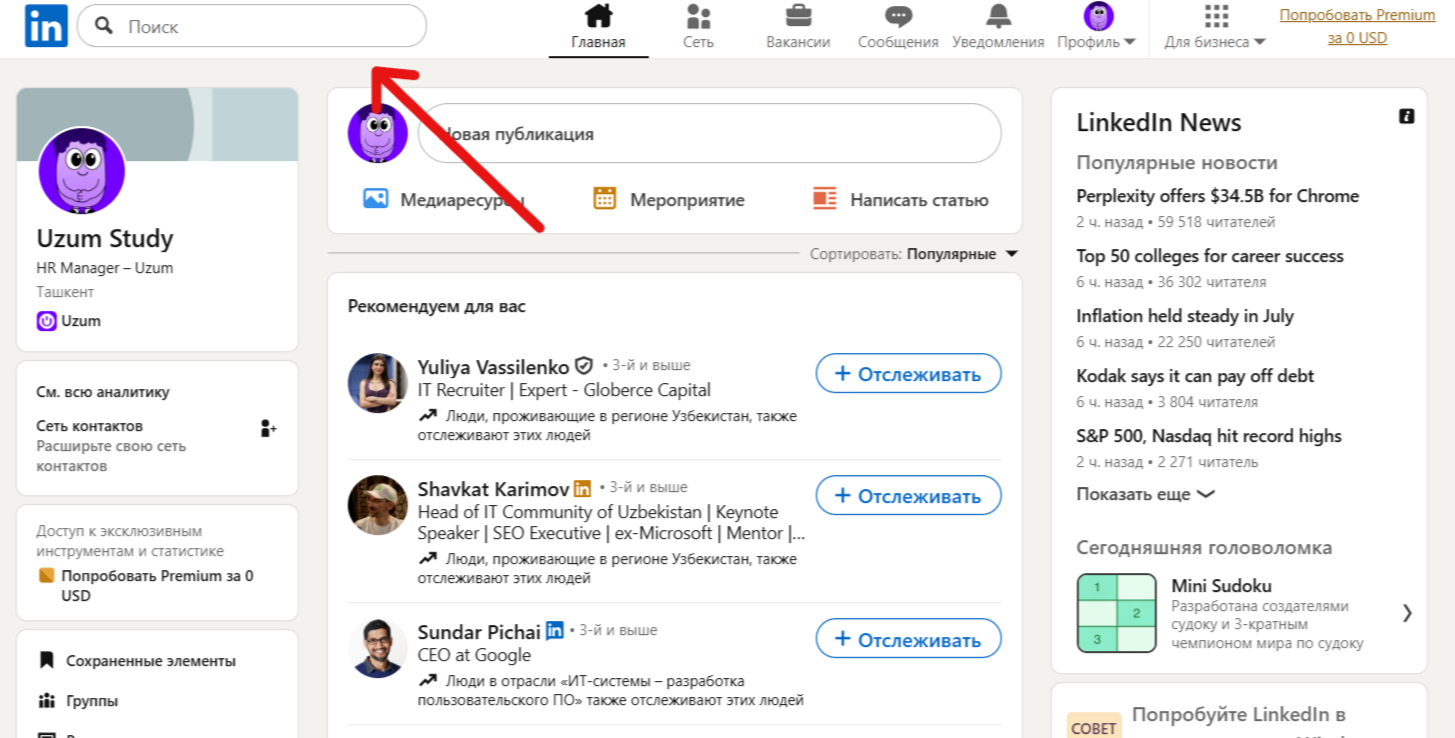
Task: Read news Top 50 colleges for career success
Action: point(1210,256)
